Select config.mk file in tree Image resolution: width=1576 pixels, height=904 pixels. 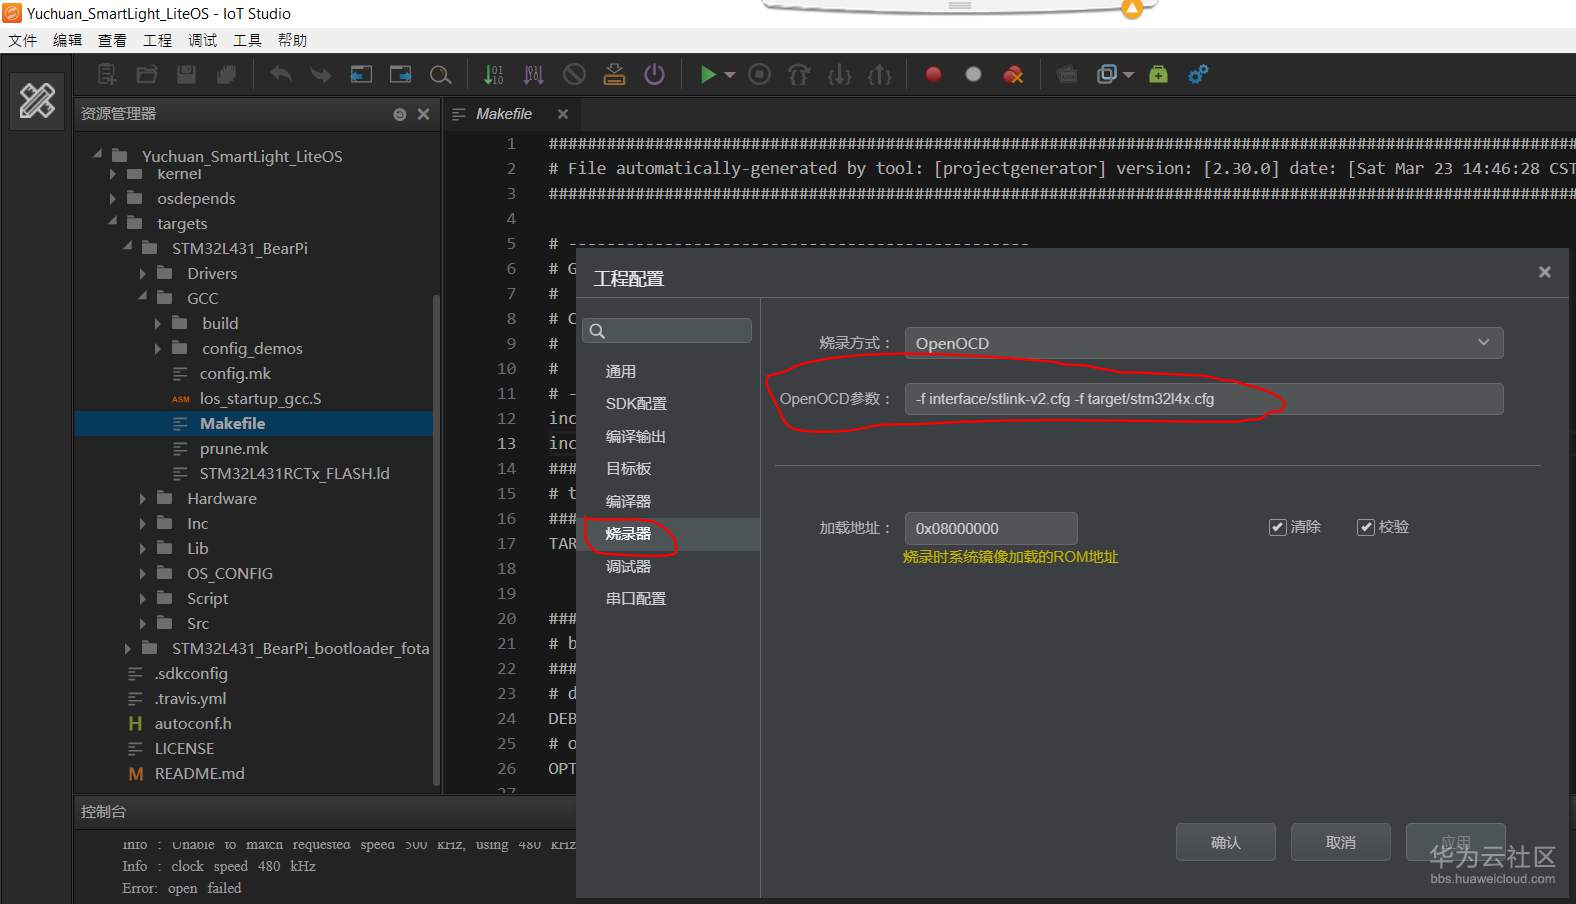click(234, 373)
